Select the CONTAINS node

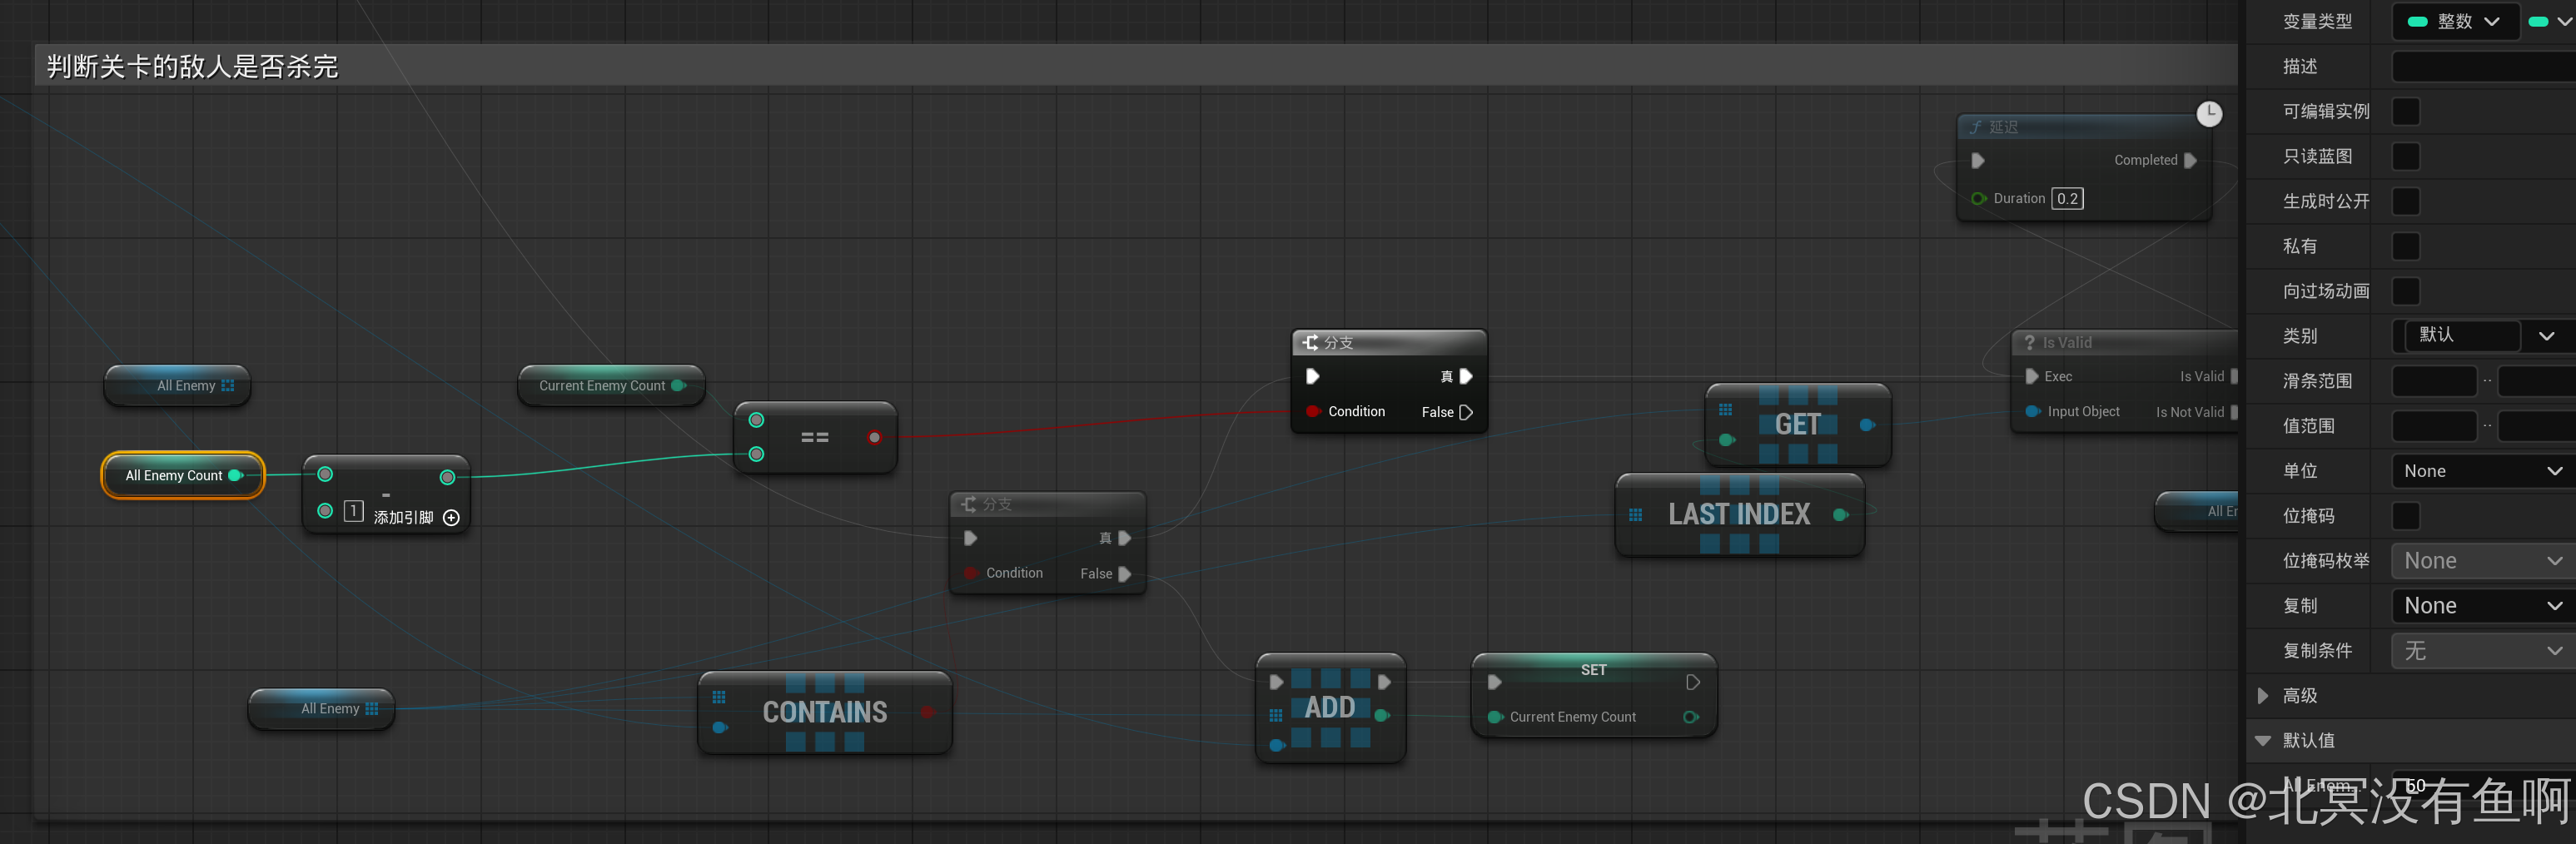(824, 712)
